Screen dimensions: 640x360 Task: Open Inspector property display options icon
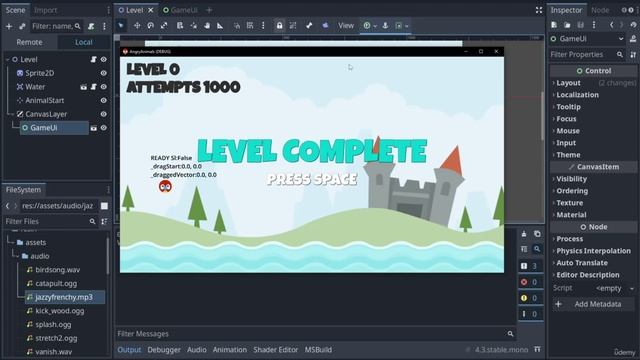pyautogui.click(x=633, y=55)
